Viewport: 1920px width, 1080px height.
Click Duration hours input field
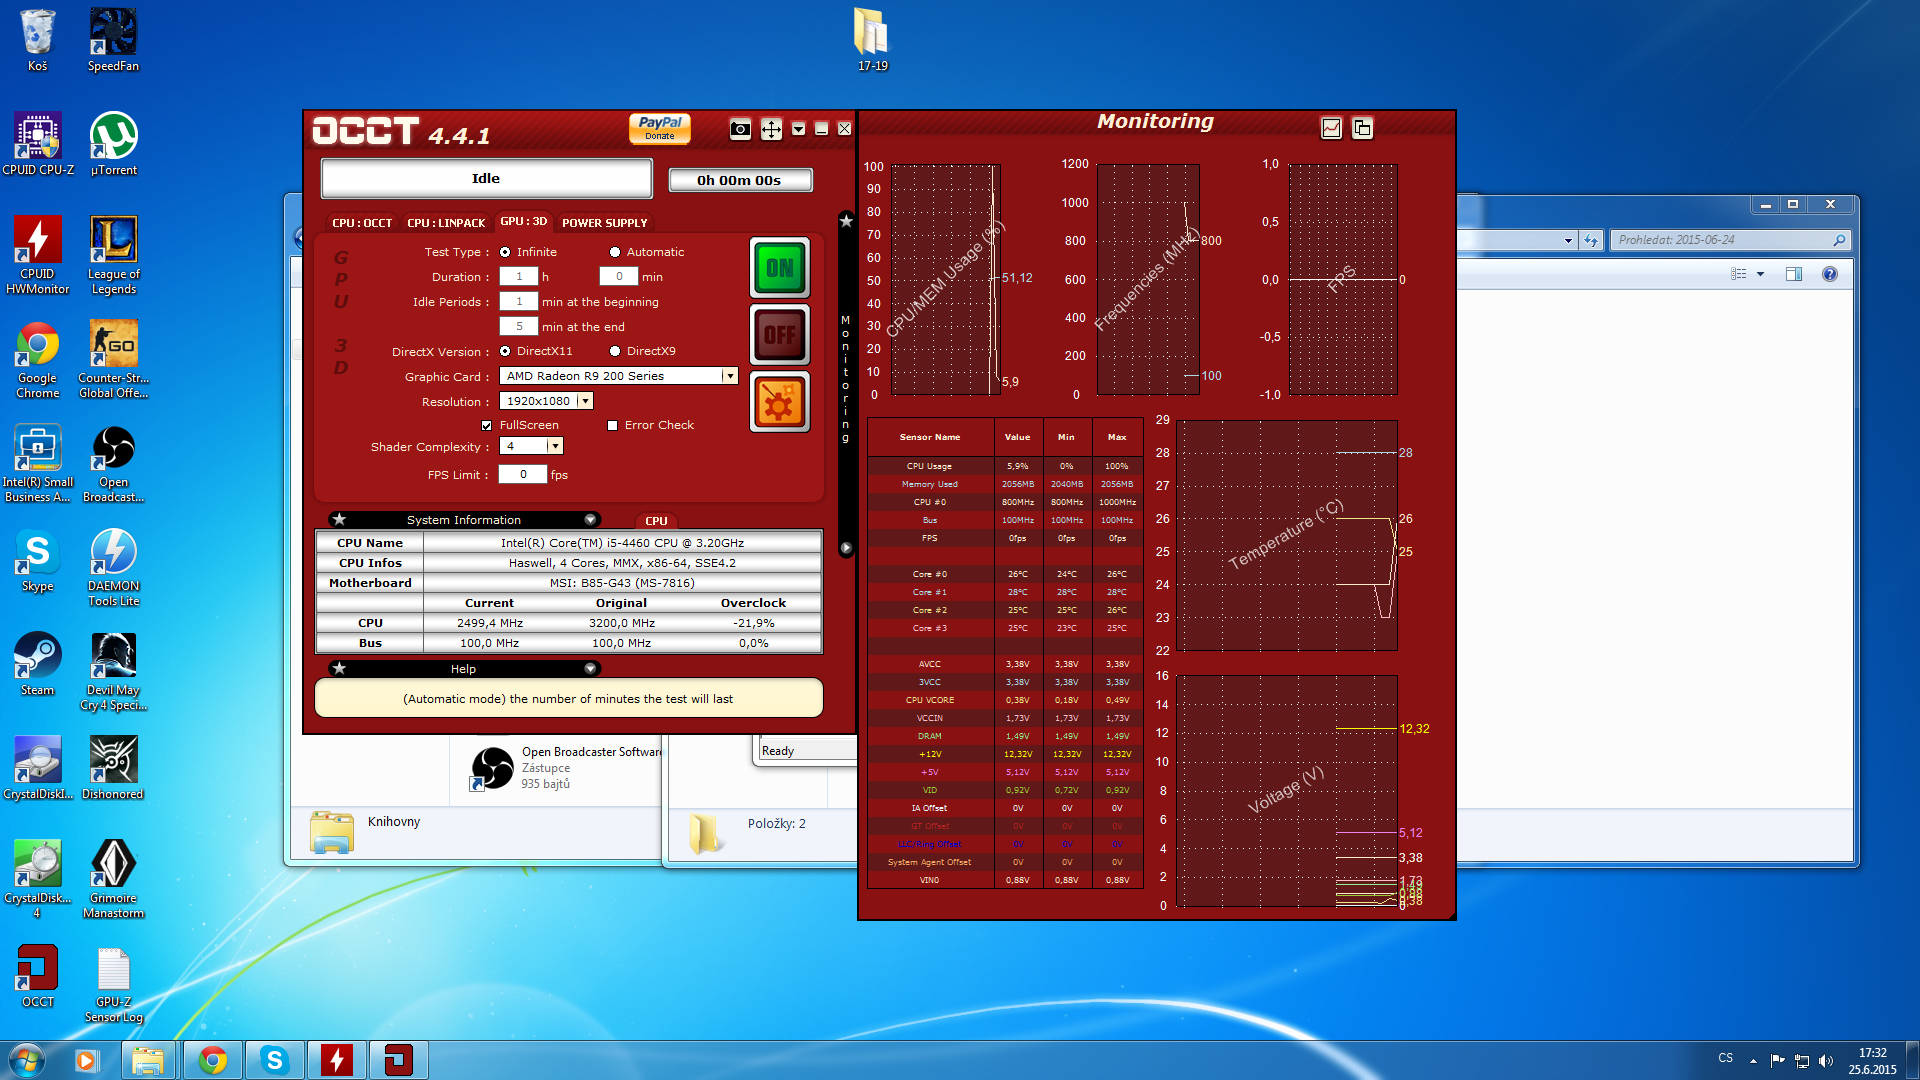tap(519, 277)
